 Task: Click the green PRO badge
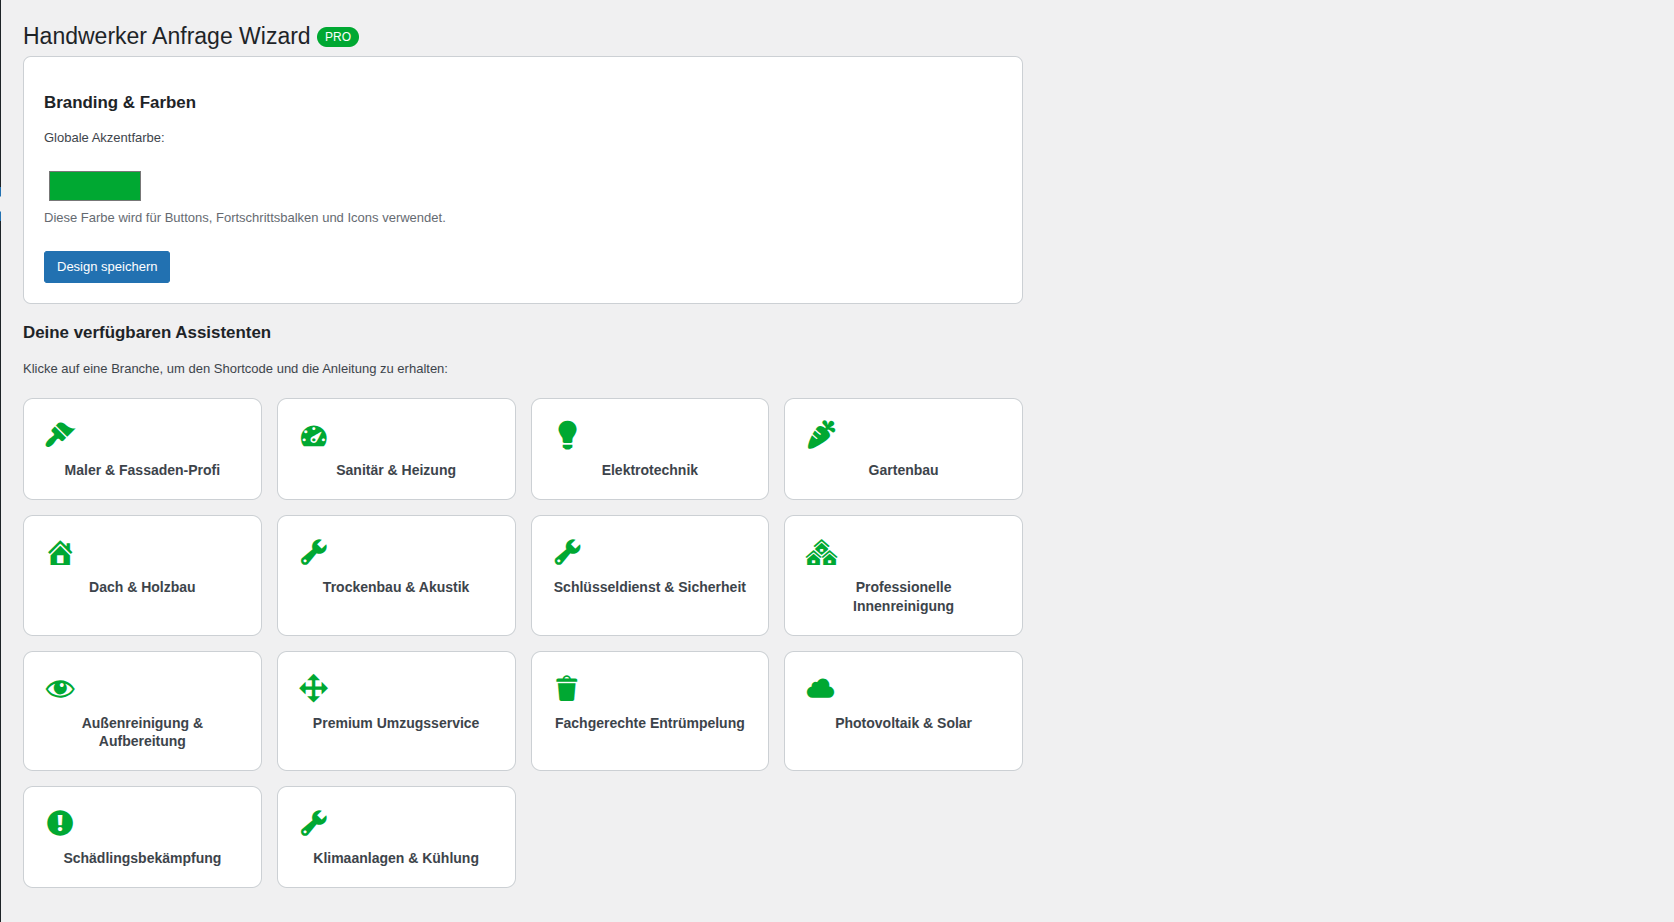coord(338,37)
